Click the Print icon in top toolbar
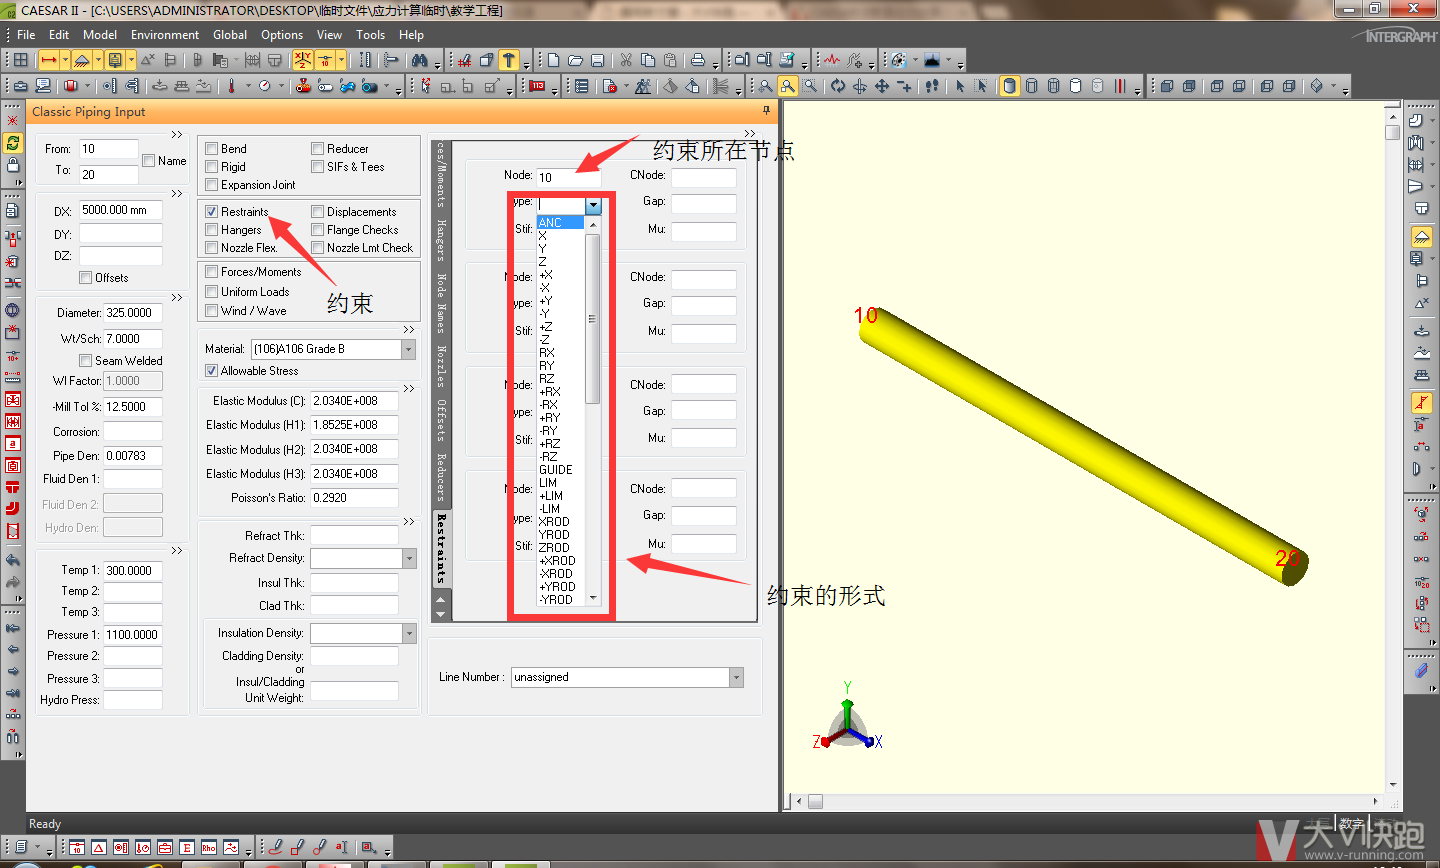Image resolution: width=1440 pixels, height=868 pixels. pos(698,60)
